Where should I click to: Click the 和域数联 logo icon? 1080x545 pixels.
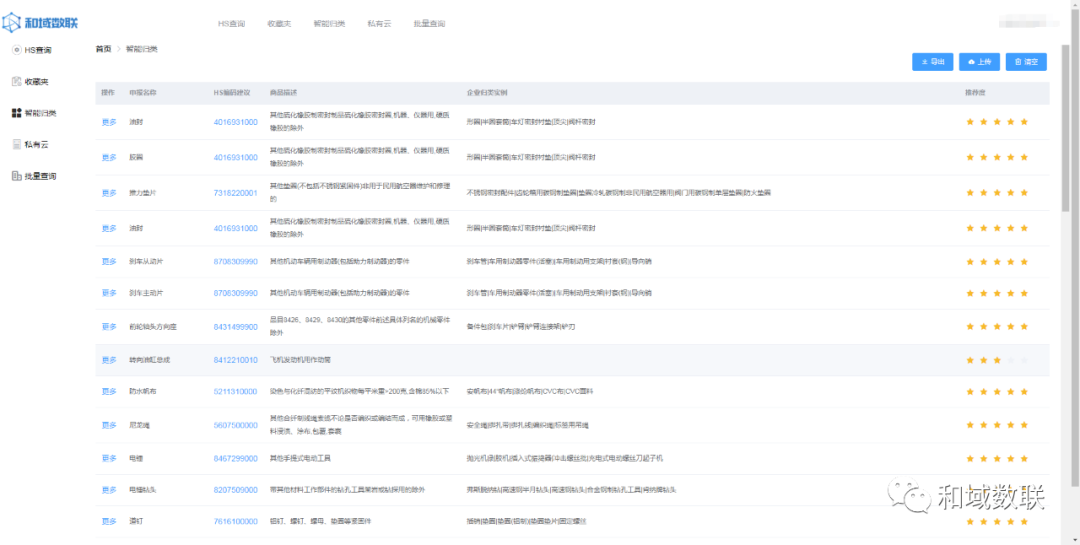click(x=12, y=23)
